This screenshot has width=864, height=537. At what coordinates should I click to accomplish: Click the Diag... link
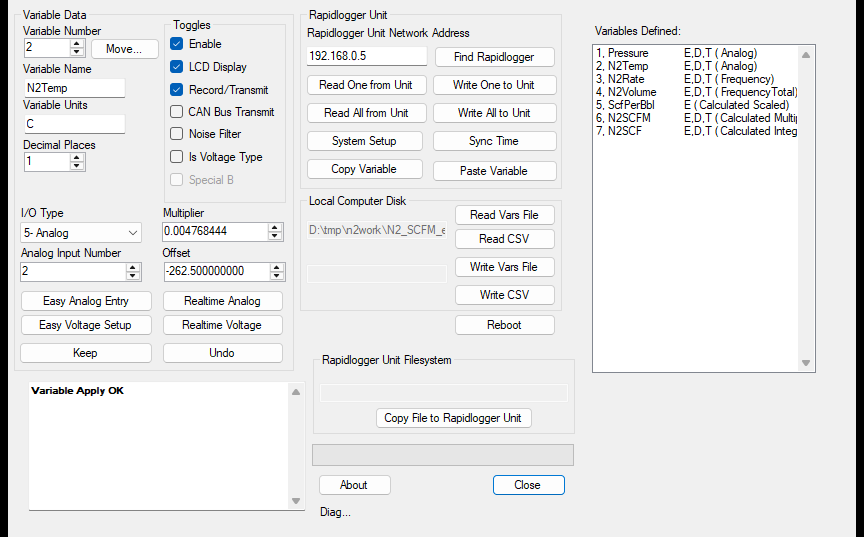pyautogui.click(x=335, y=512)
